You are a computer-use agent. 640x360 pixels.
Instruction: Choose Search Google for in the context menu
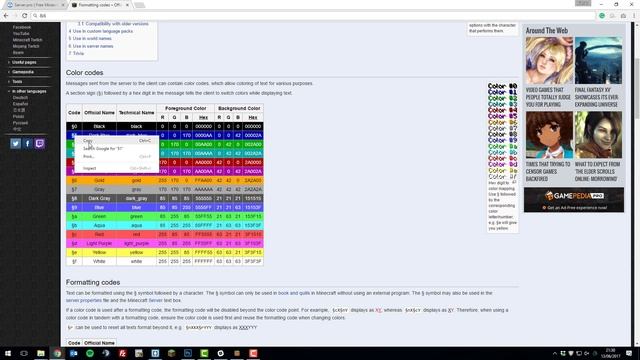tap(117, 149)
